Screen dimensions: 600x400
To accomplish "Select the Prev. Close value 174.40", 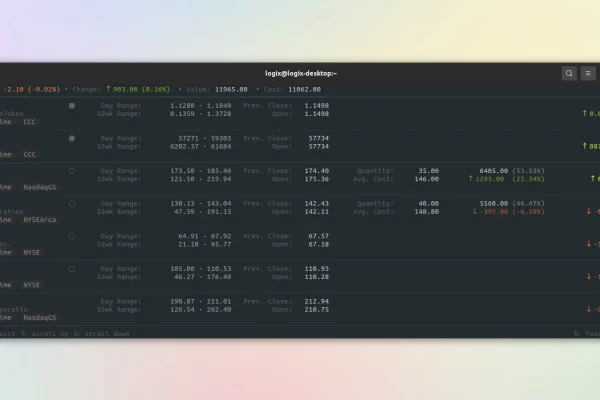I will click(x=316, y=171).
